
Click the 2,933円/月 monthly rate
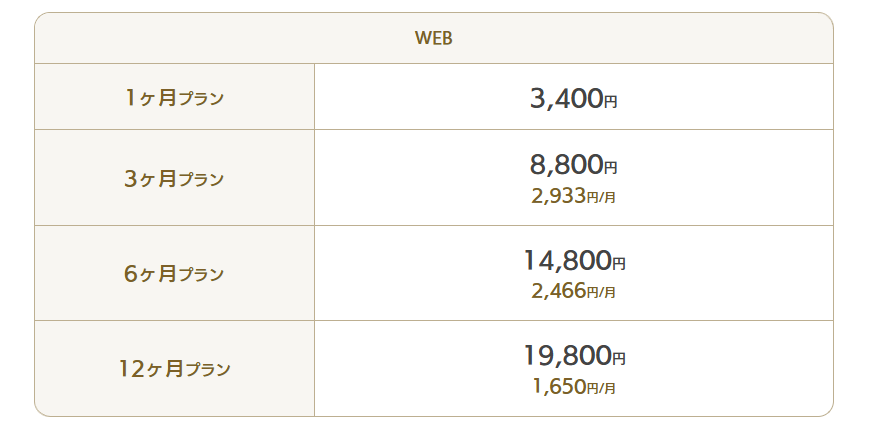click(573, 196)
